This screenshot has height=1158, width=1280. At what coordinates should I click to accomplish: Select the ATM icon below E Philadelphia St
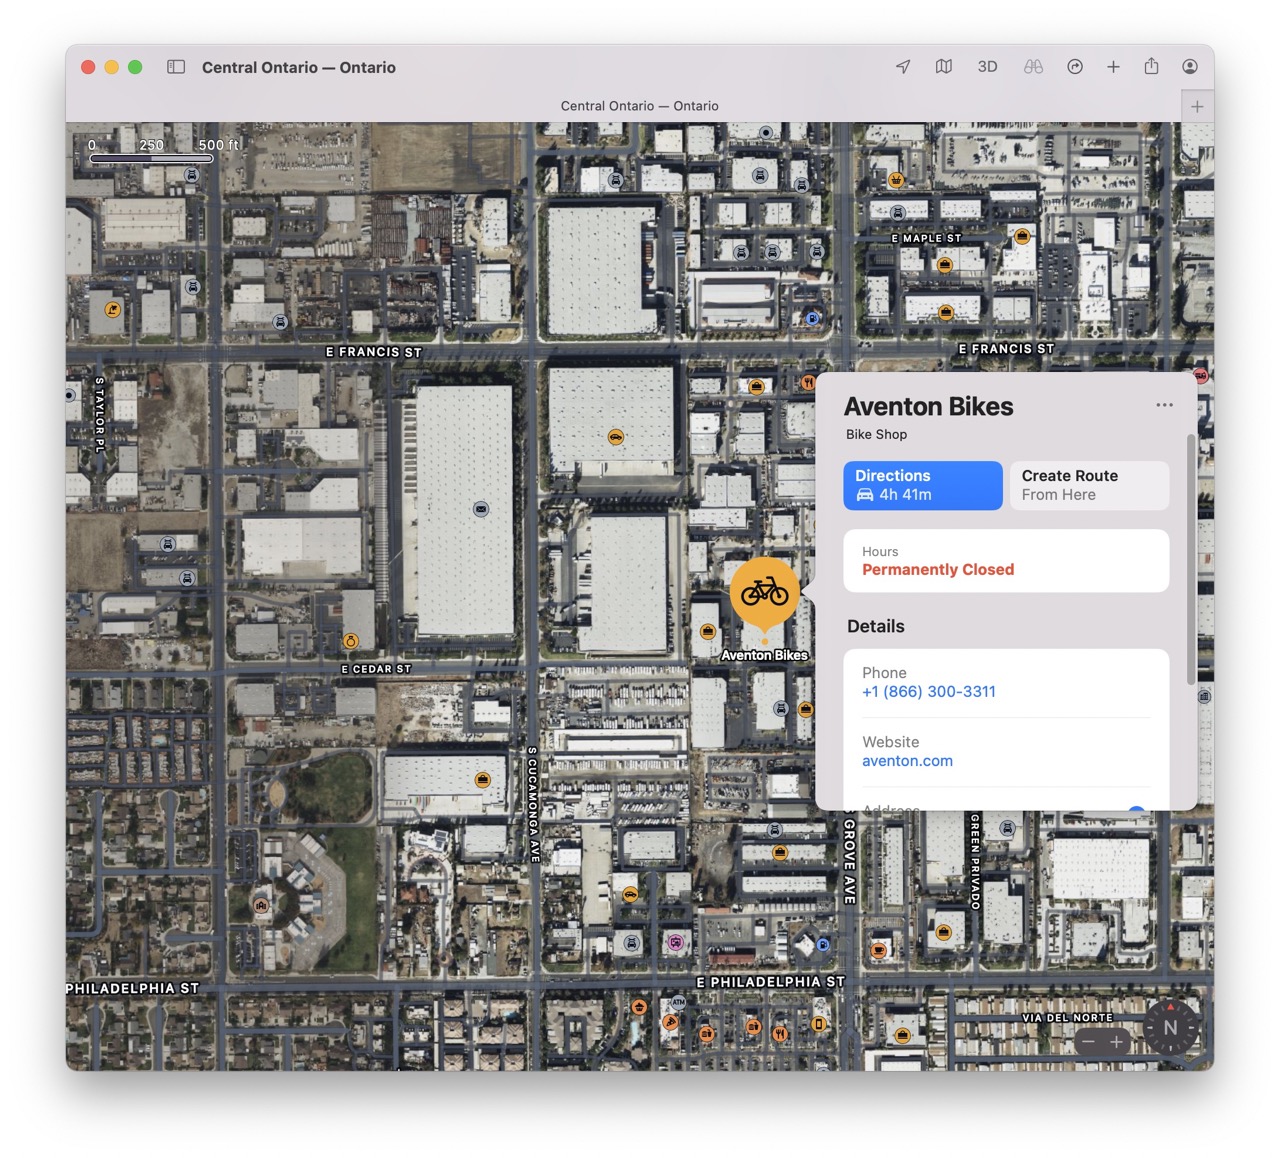679,1002
